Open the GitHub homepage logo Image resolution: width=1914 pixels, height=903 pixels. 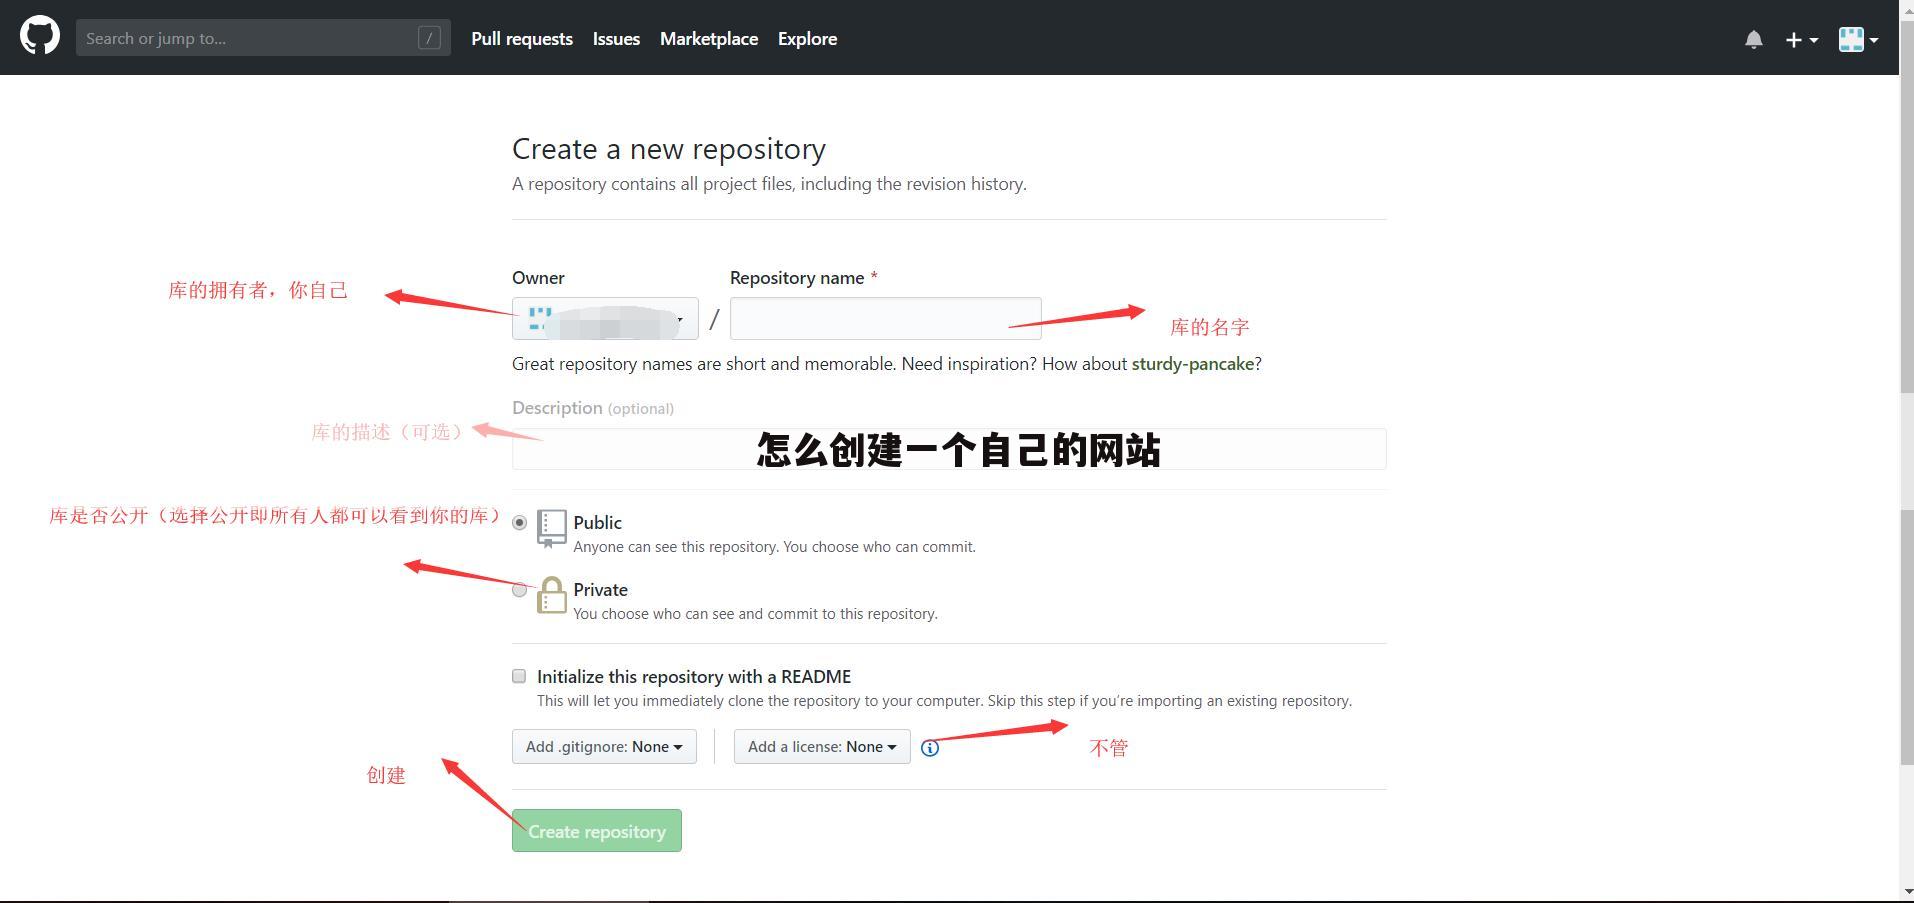tap(40, 37)
